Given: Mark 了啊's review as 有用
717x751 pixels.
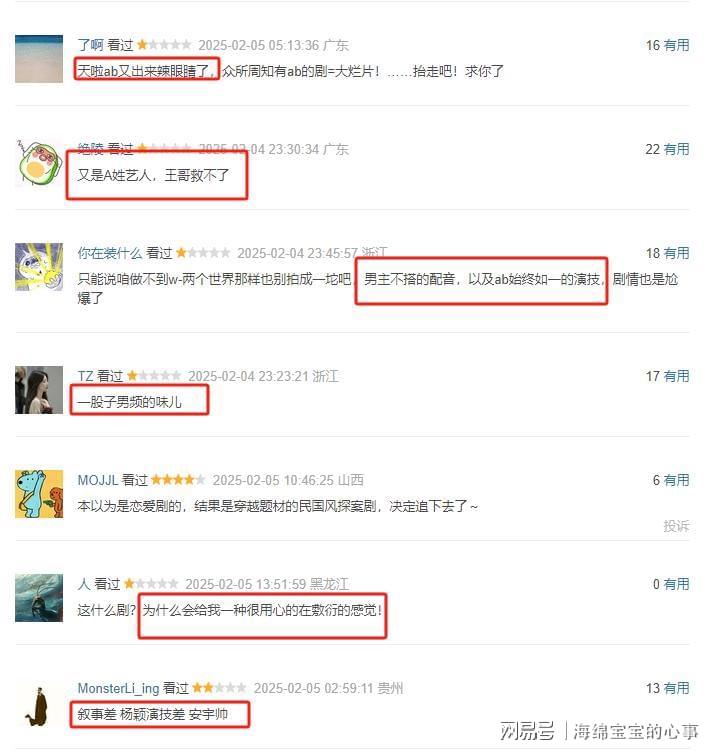Looking at the screenshot, I should click(x=676, y=45).
